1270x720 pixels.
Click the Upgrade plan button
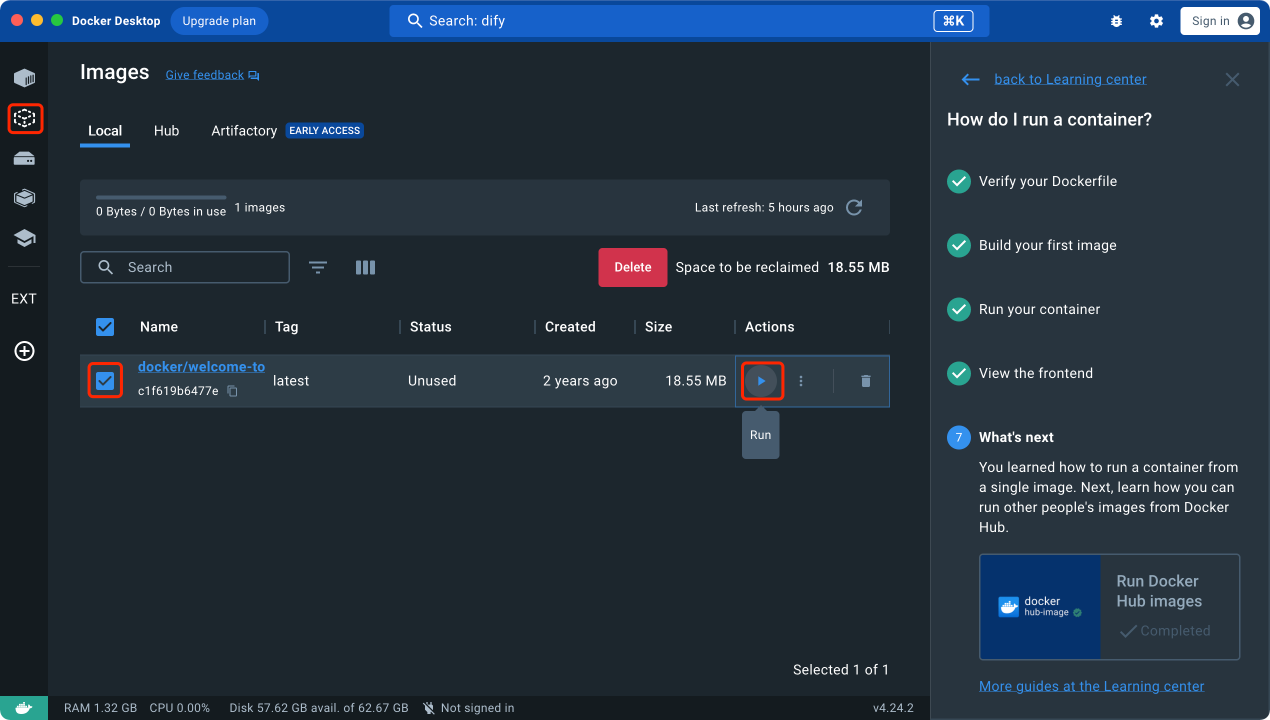tap(219, 21)
